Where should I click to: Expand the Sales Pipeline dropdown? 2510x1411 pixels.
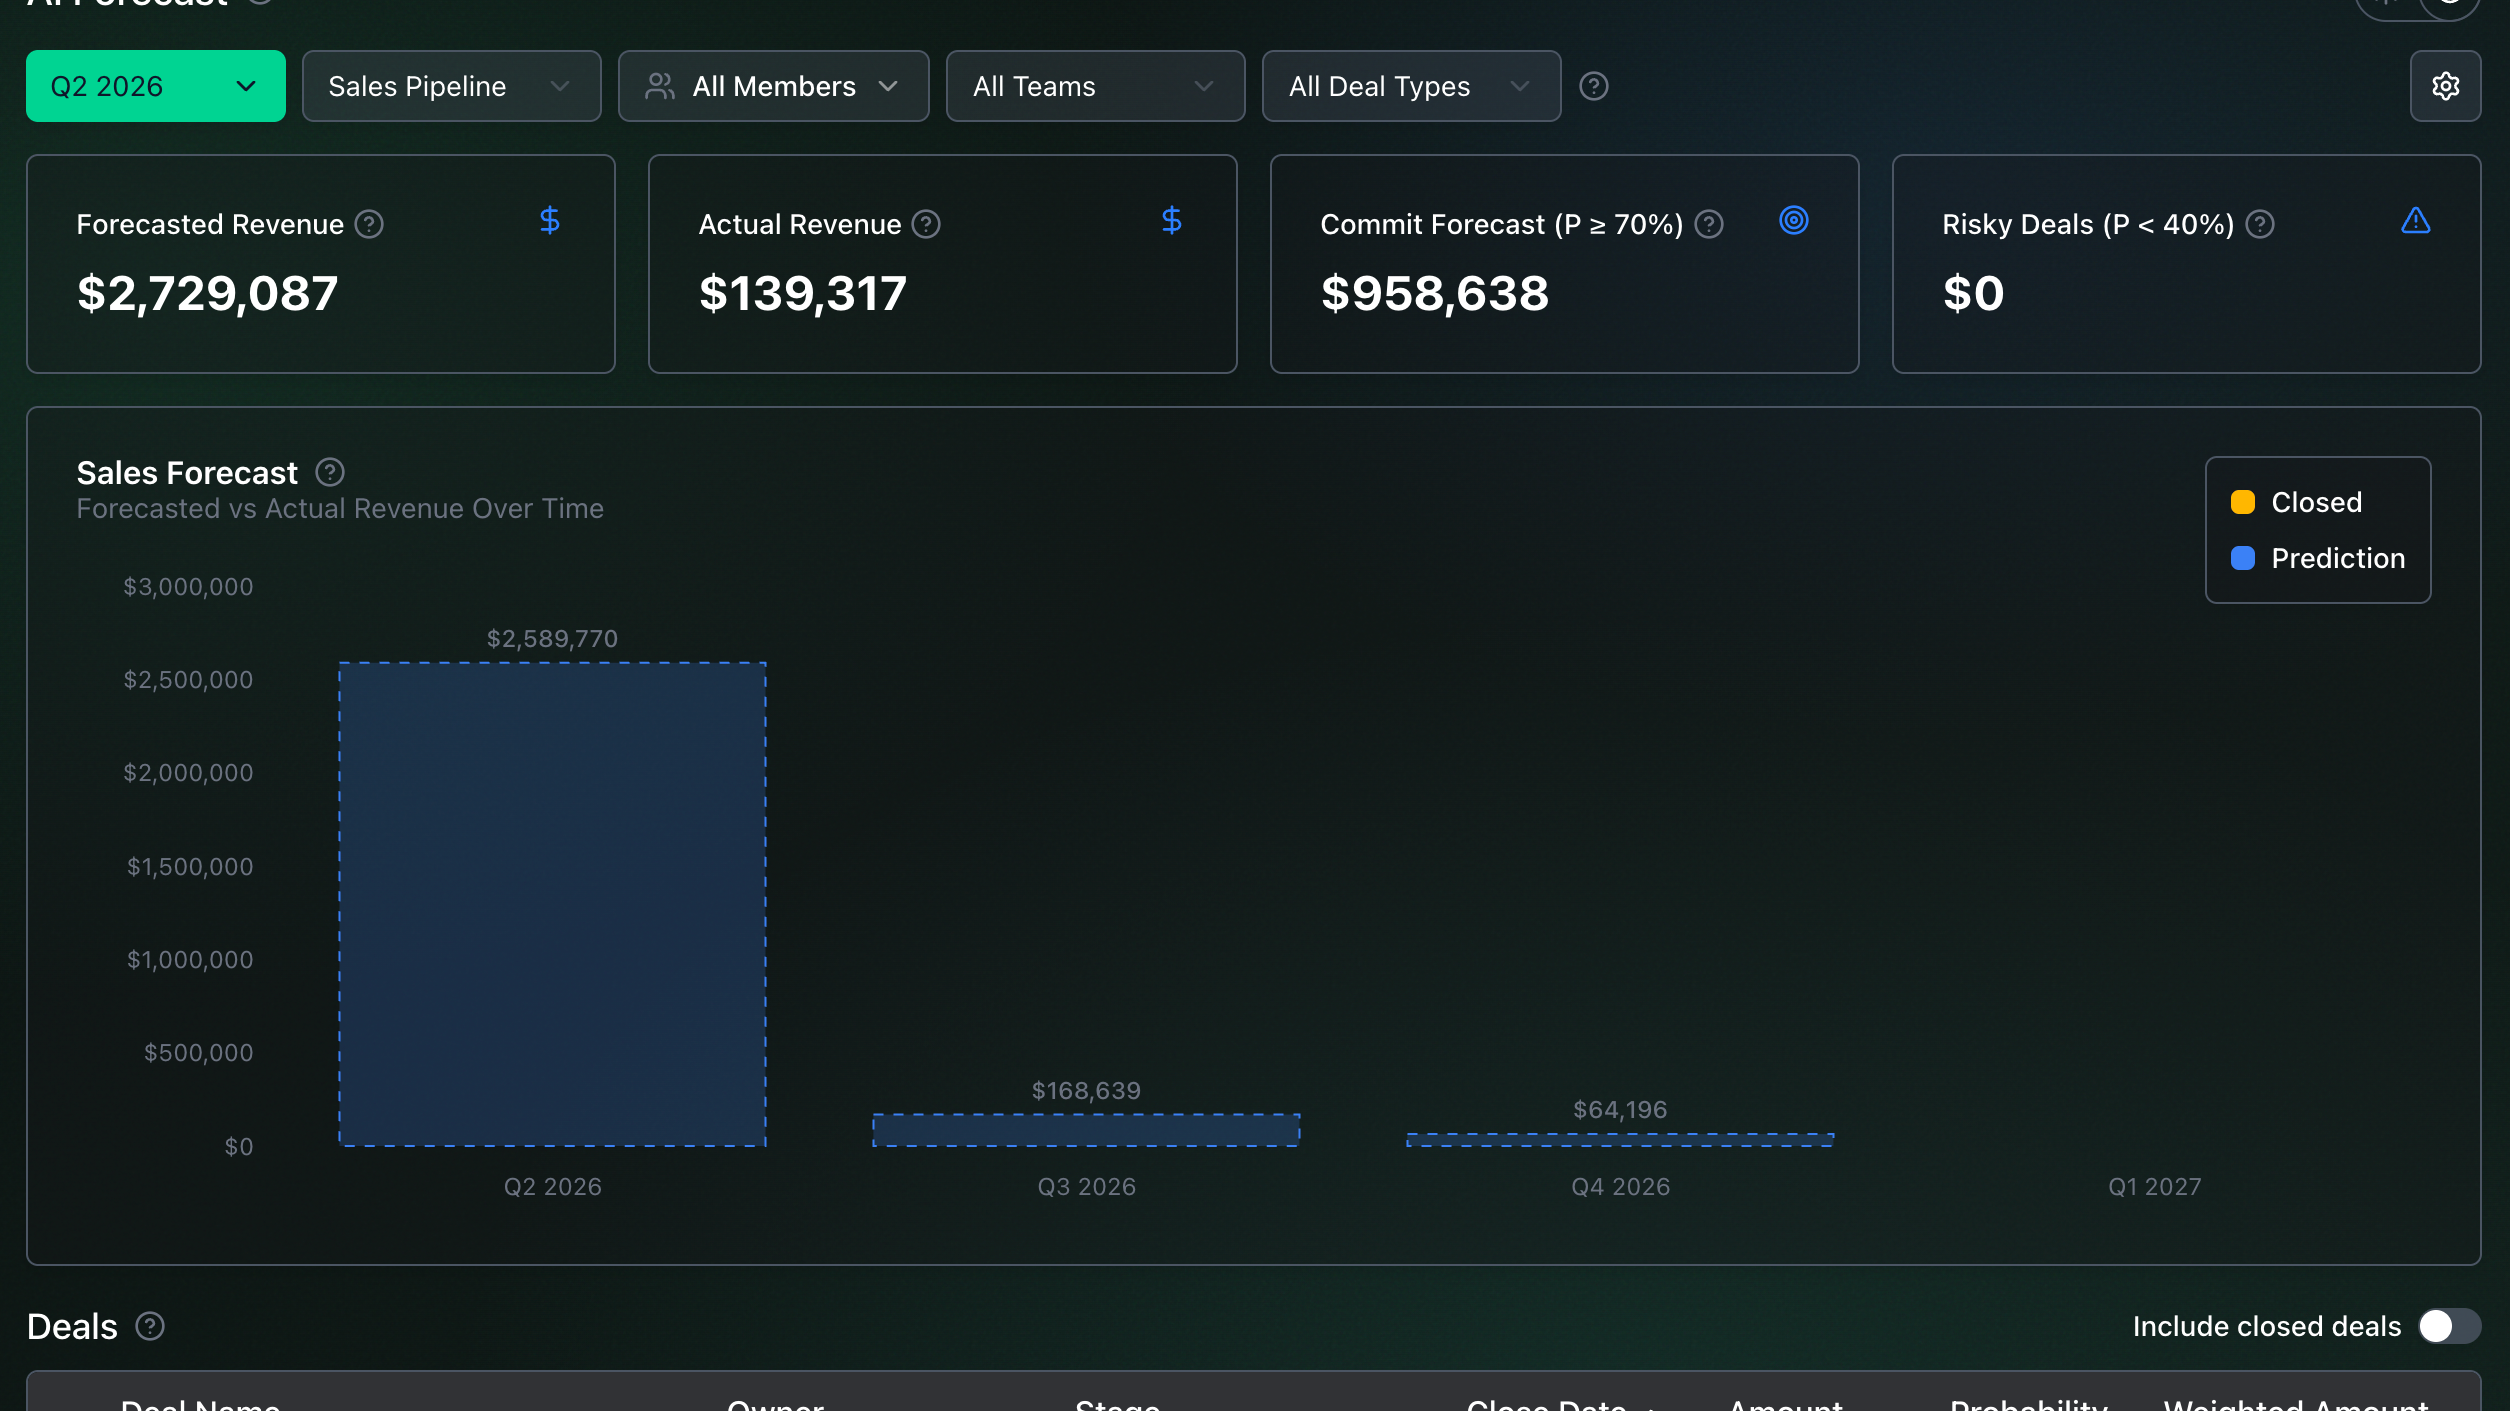click(452, 86)
